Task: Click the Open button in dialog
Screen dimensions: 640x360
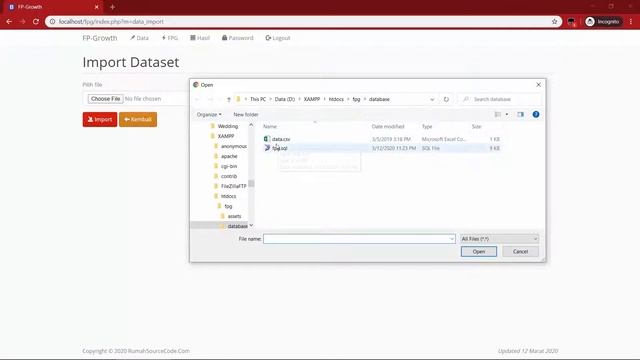Action: (x=479, y=251)
